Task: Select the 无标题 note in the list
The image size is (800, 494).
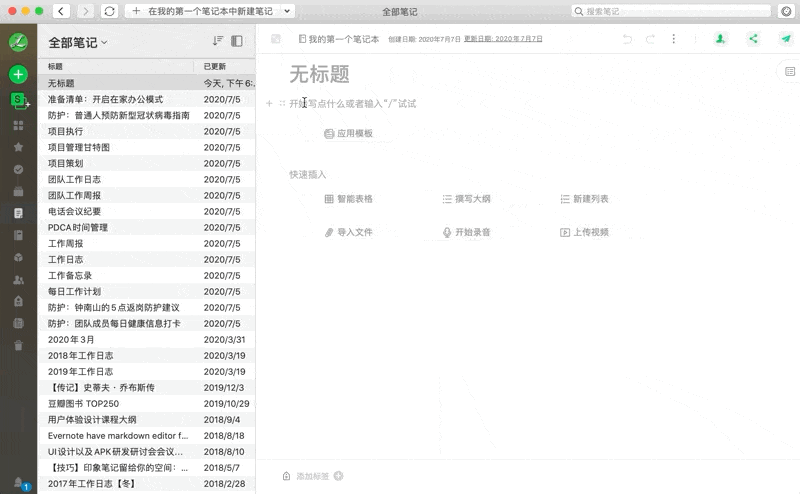Action: coord(146,83)
